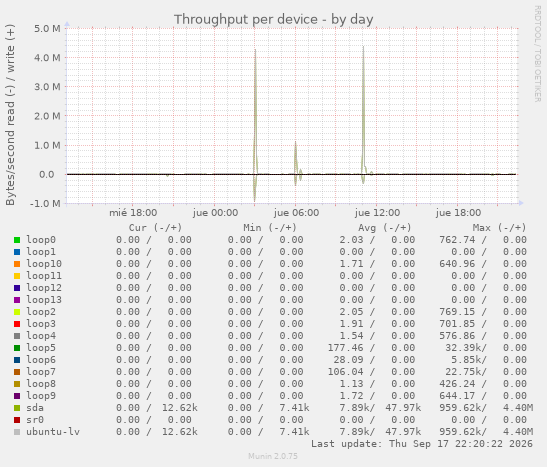Screen dimensions: 547x467
Task: Click the ubuntu-lv light gray legend swatch
Action: (x=17, y=432)
